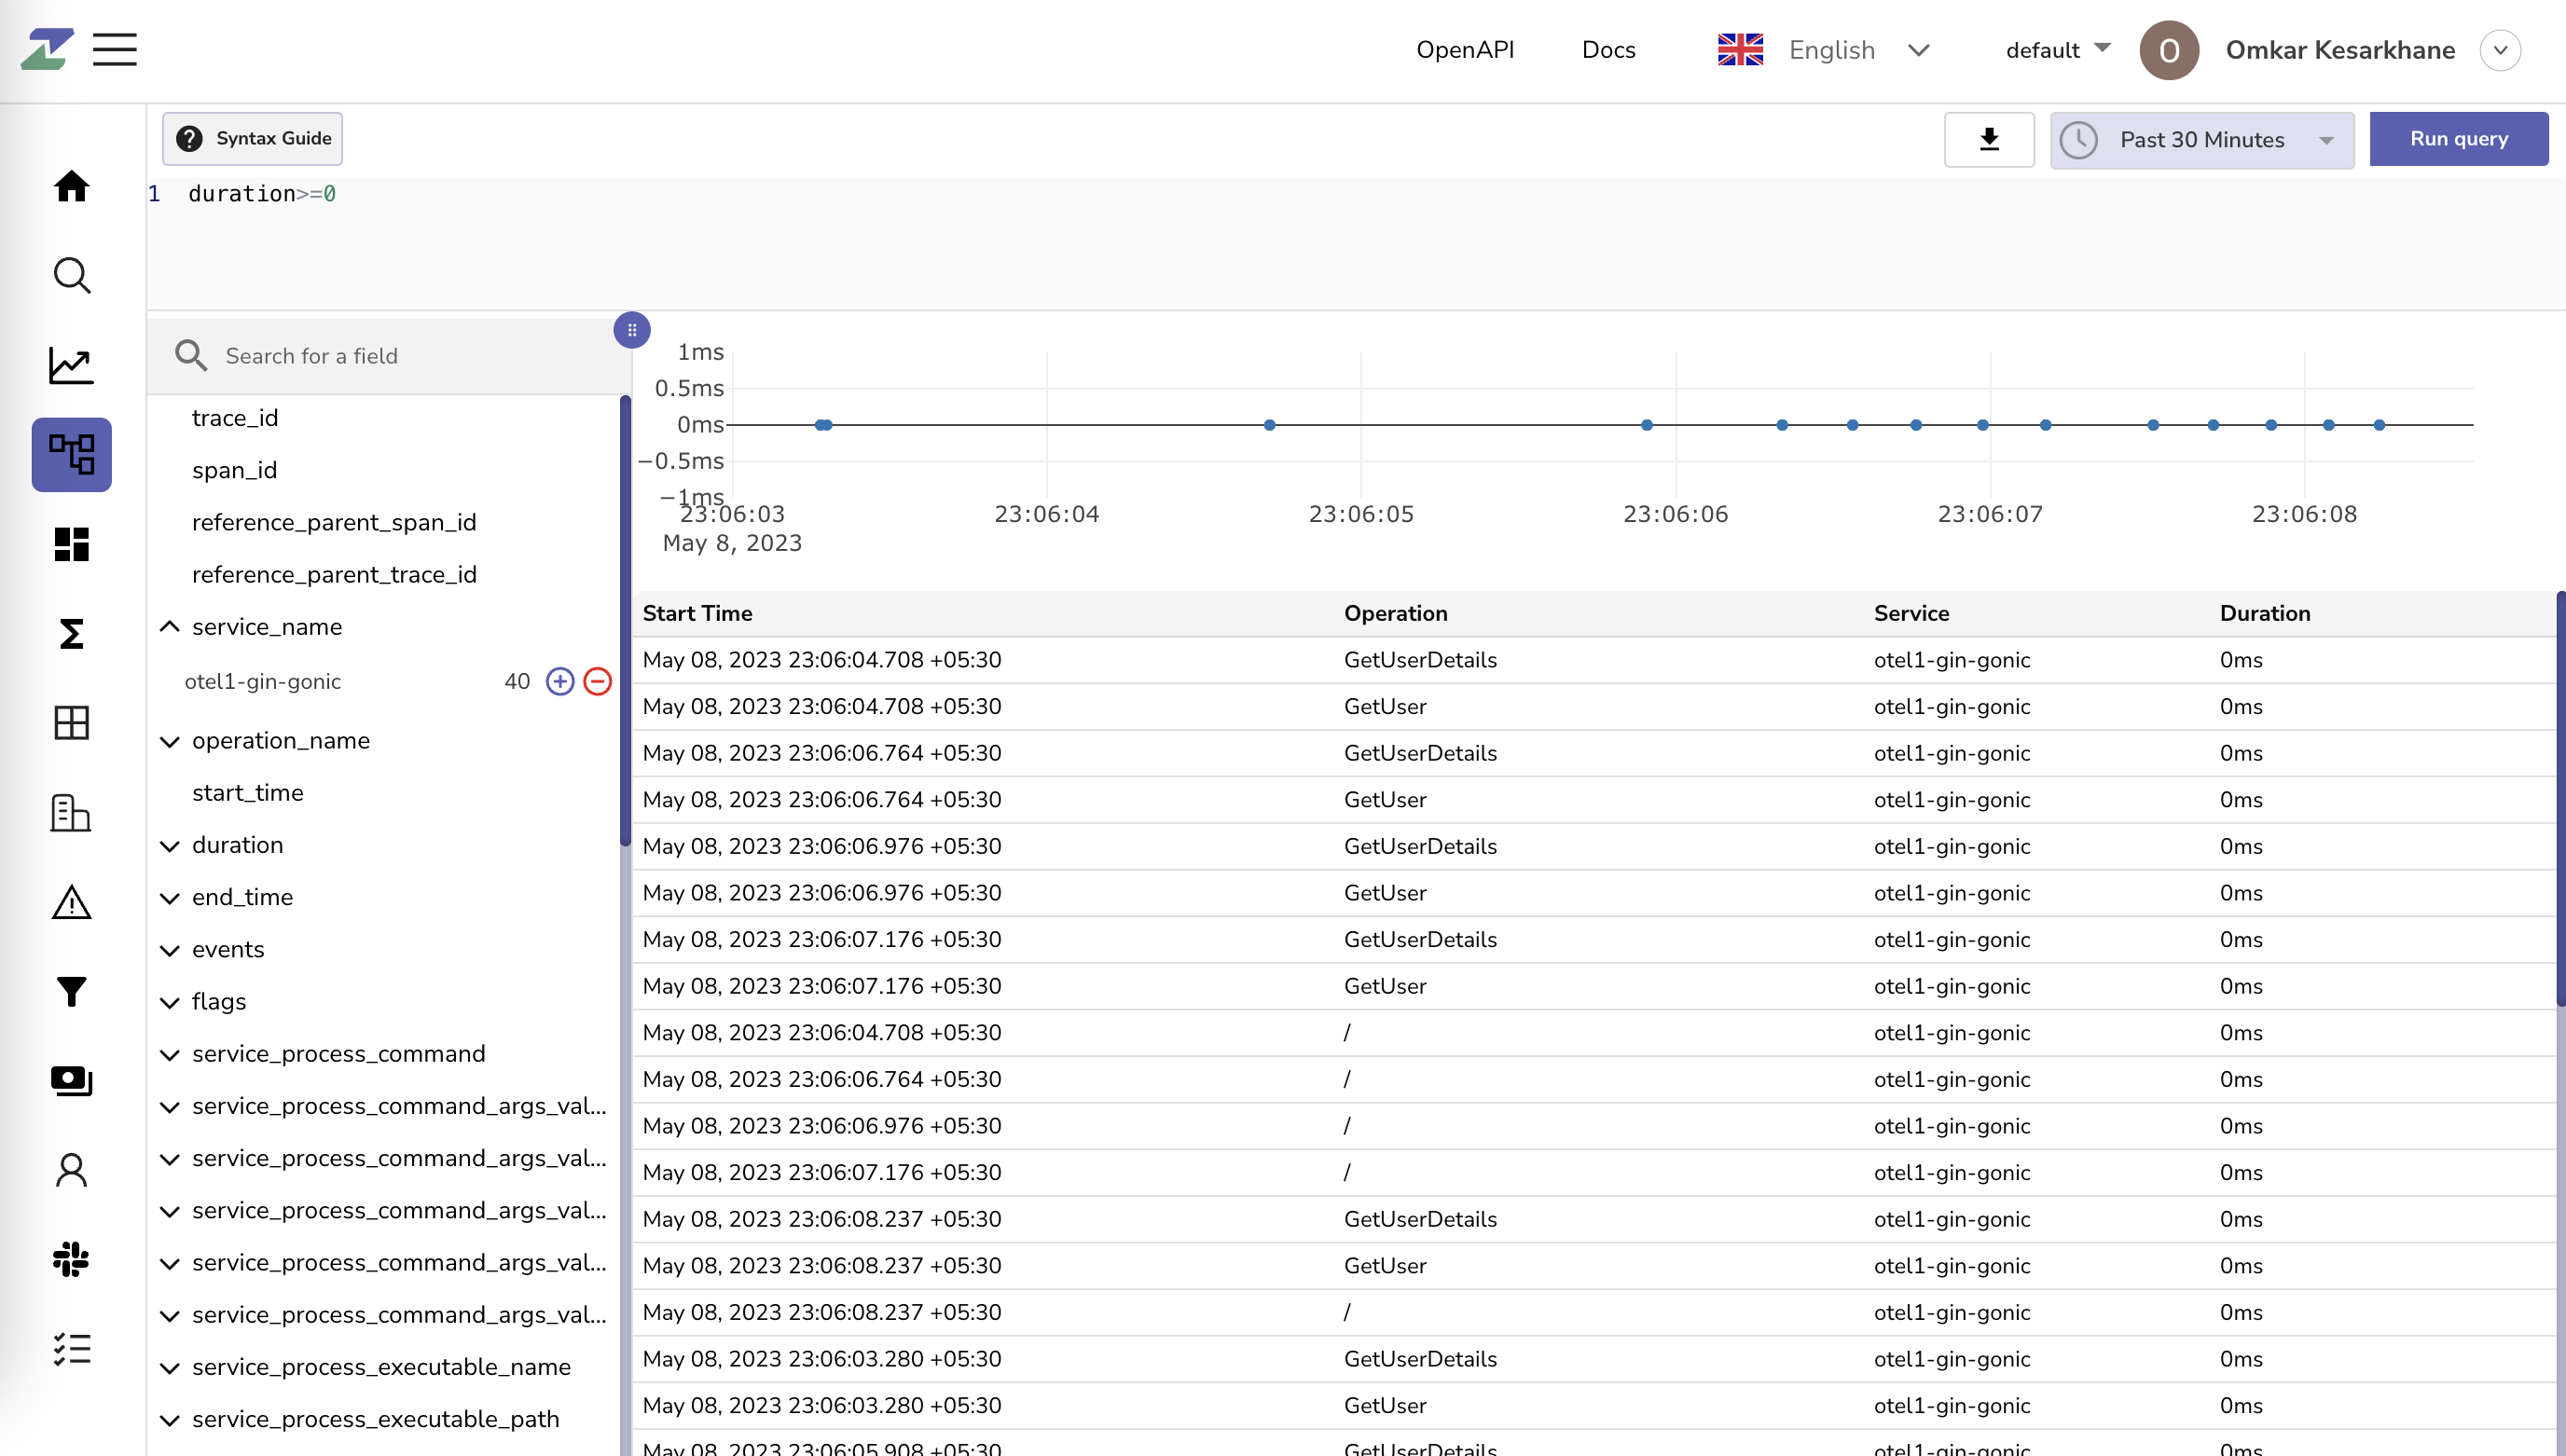Open the dashboards tiles icon

(x=71, y=544)
